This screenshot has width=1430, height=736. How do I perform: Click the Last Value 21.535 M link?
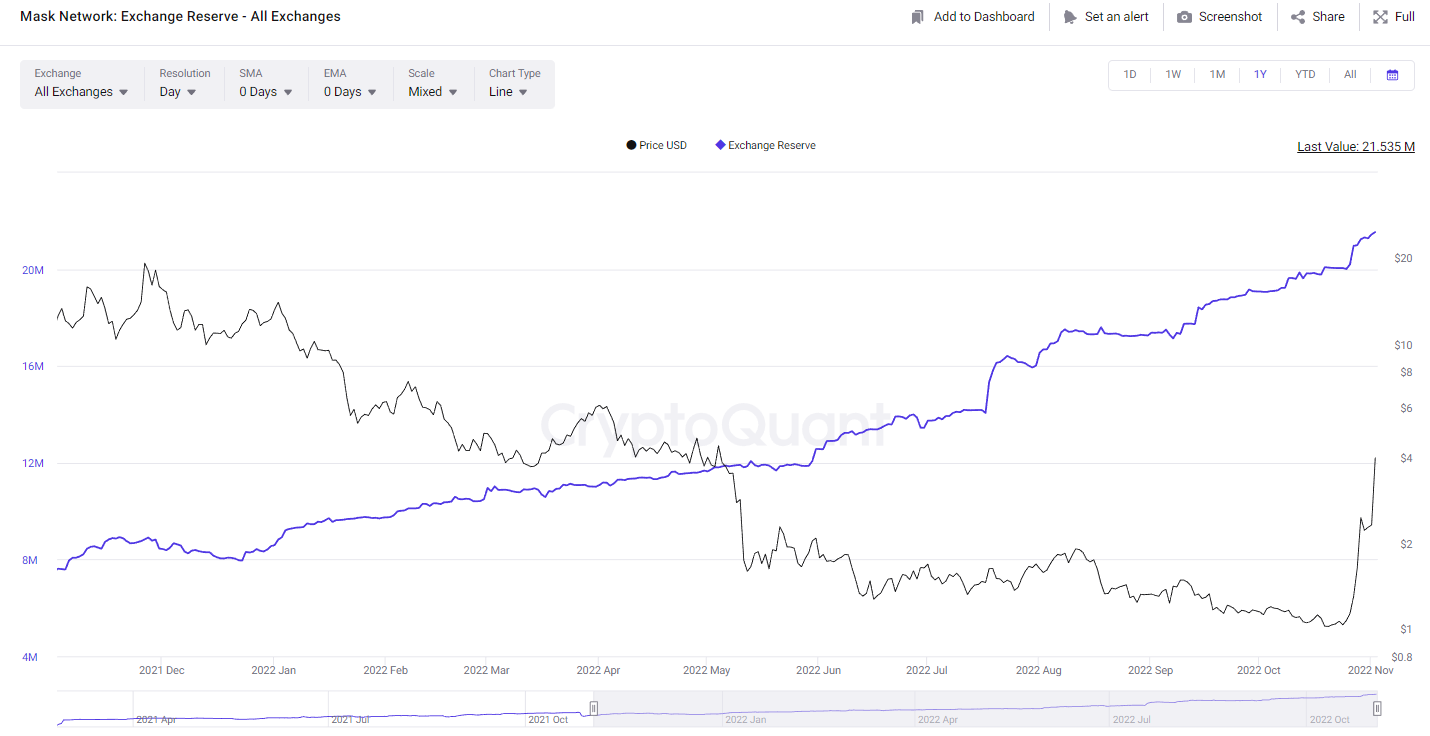(1355, 147)
